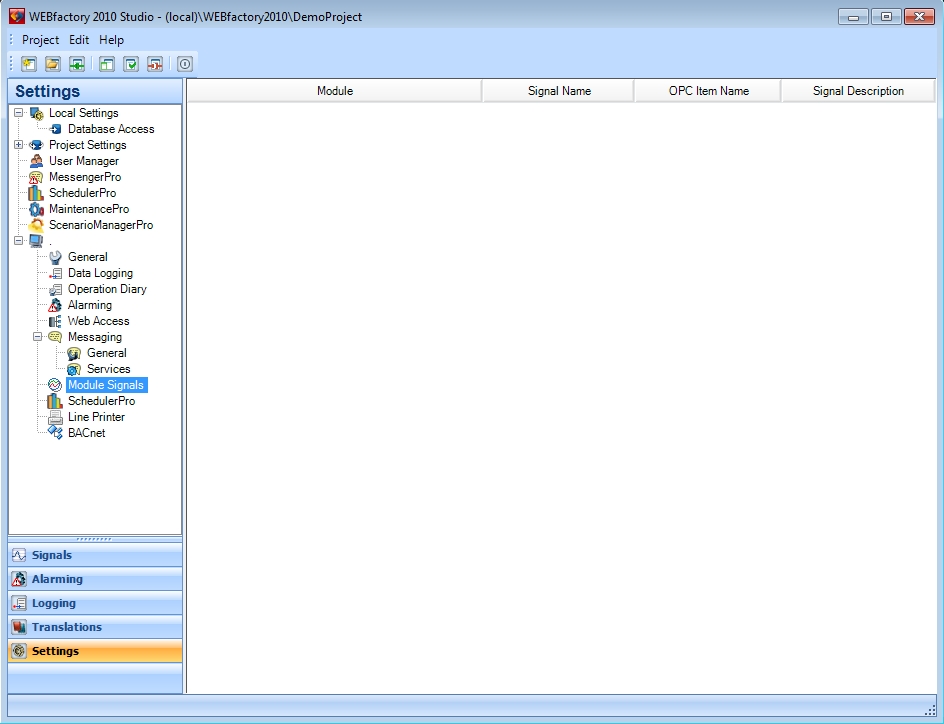The height and width of the screenshot is (724, 944).
Task: Select User Manager in the settings tree
Action: coord(83,161)
